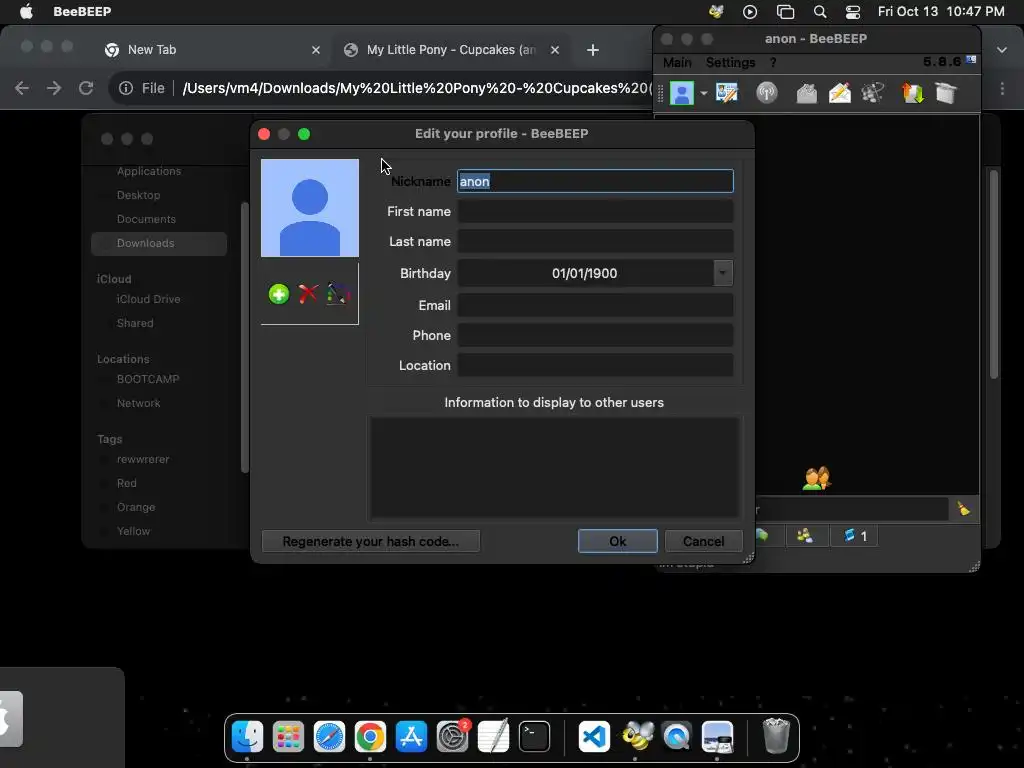Open a new Chrome tab with plus button
This screenshot has width=1024, height=768.
click(592, 50)
